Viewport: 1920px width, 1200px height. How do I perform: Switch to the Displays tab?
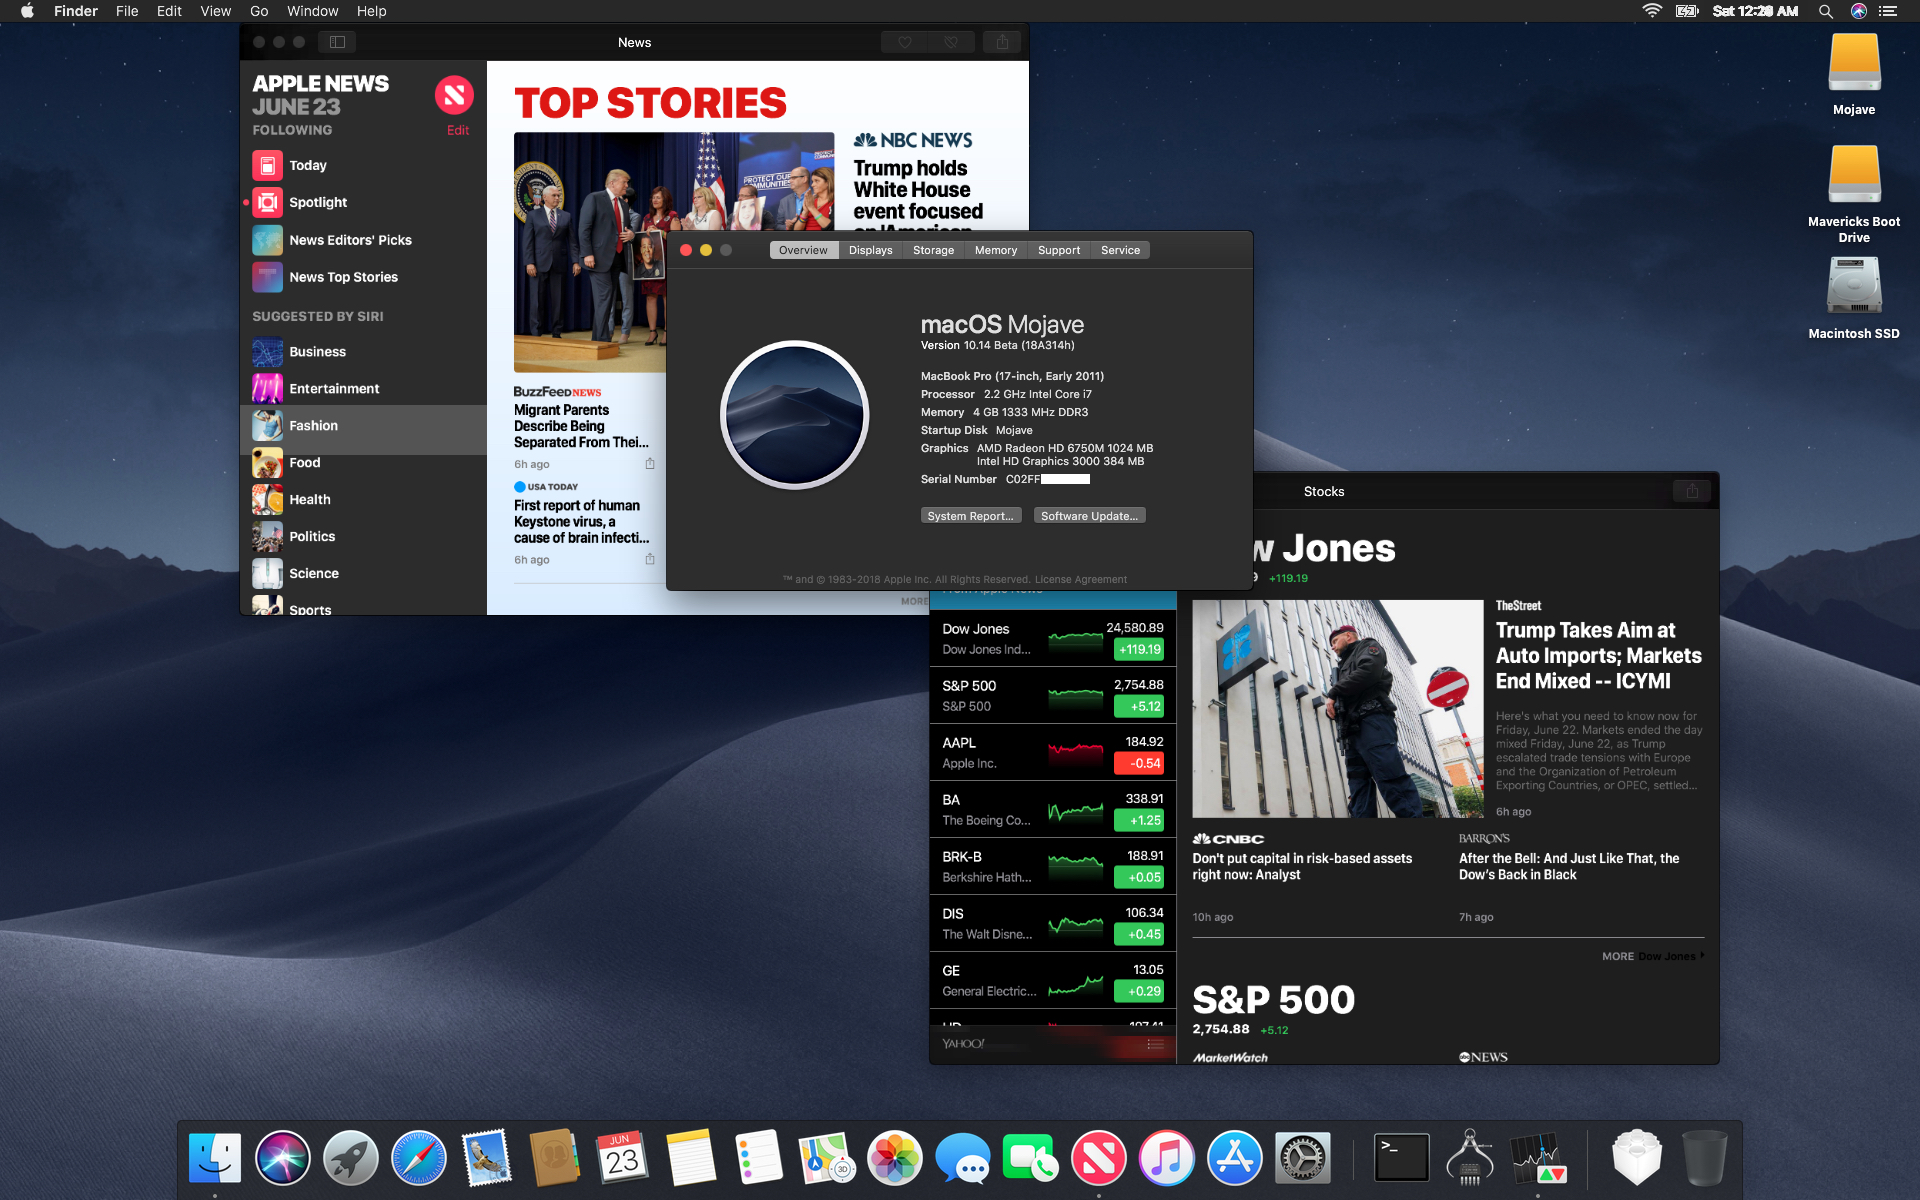[870, 250]
